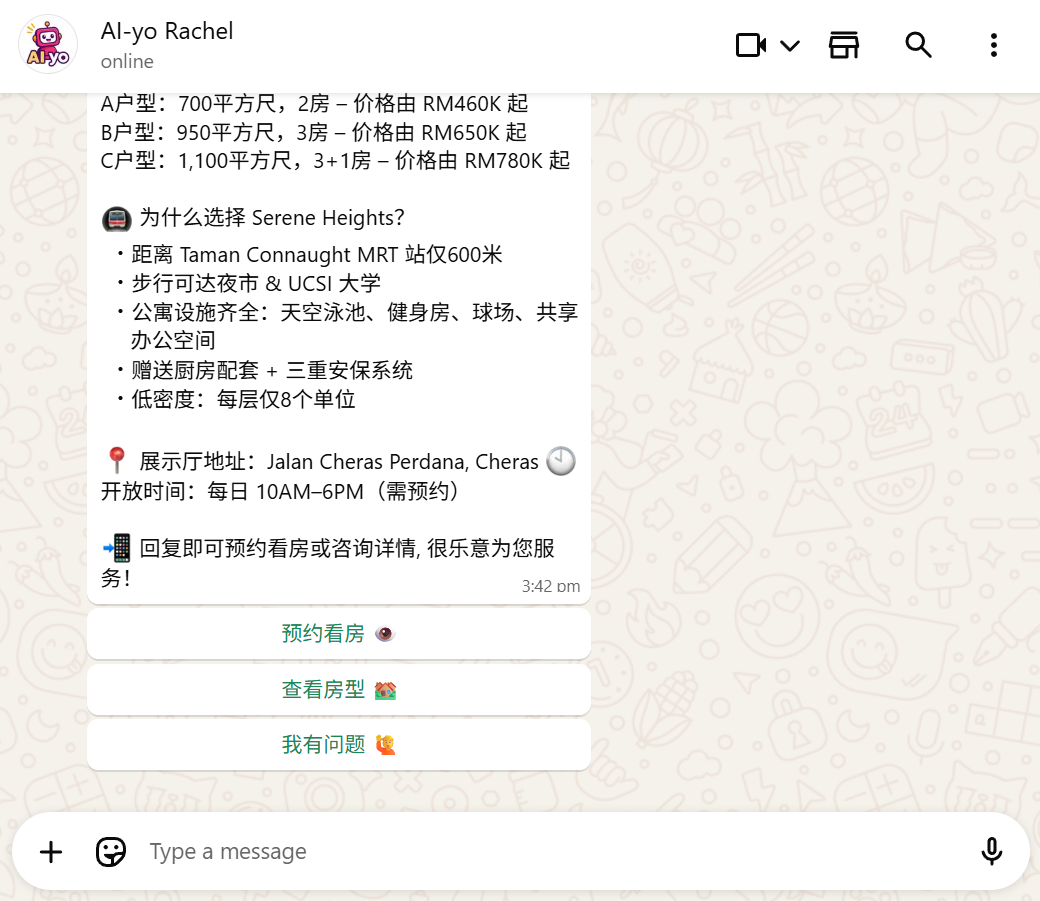Screen dimensions: 1040x901
Task: Open the emoji picker
Action: click(110, 851)
